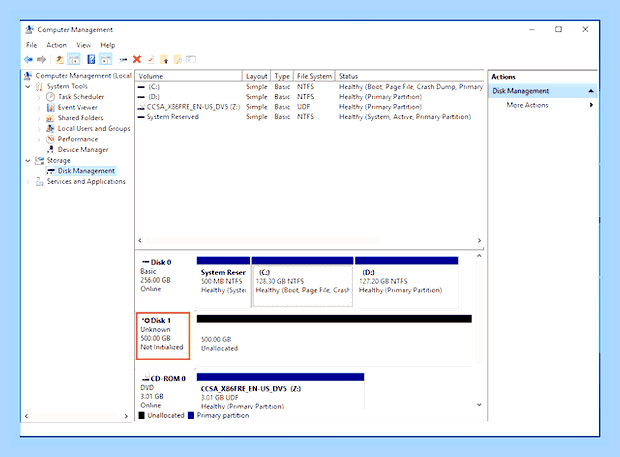This screenshot has height=457, width=620.
Task: Toggle the Show/Hide Console Tree icon
Action: 74,60
